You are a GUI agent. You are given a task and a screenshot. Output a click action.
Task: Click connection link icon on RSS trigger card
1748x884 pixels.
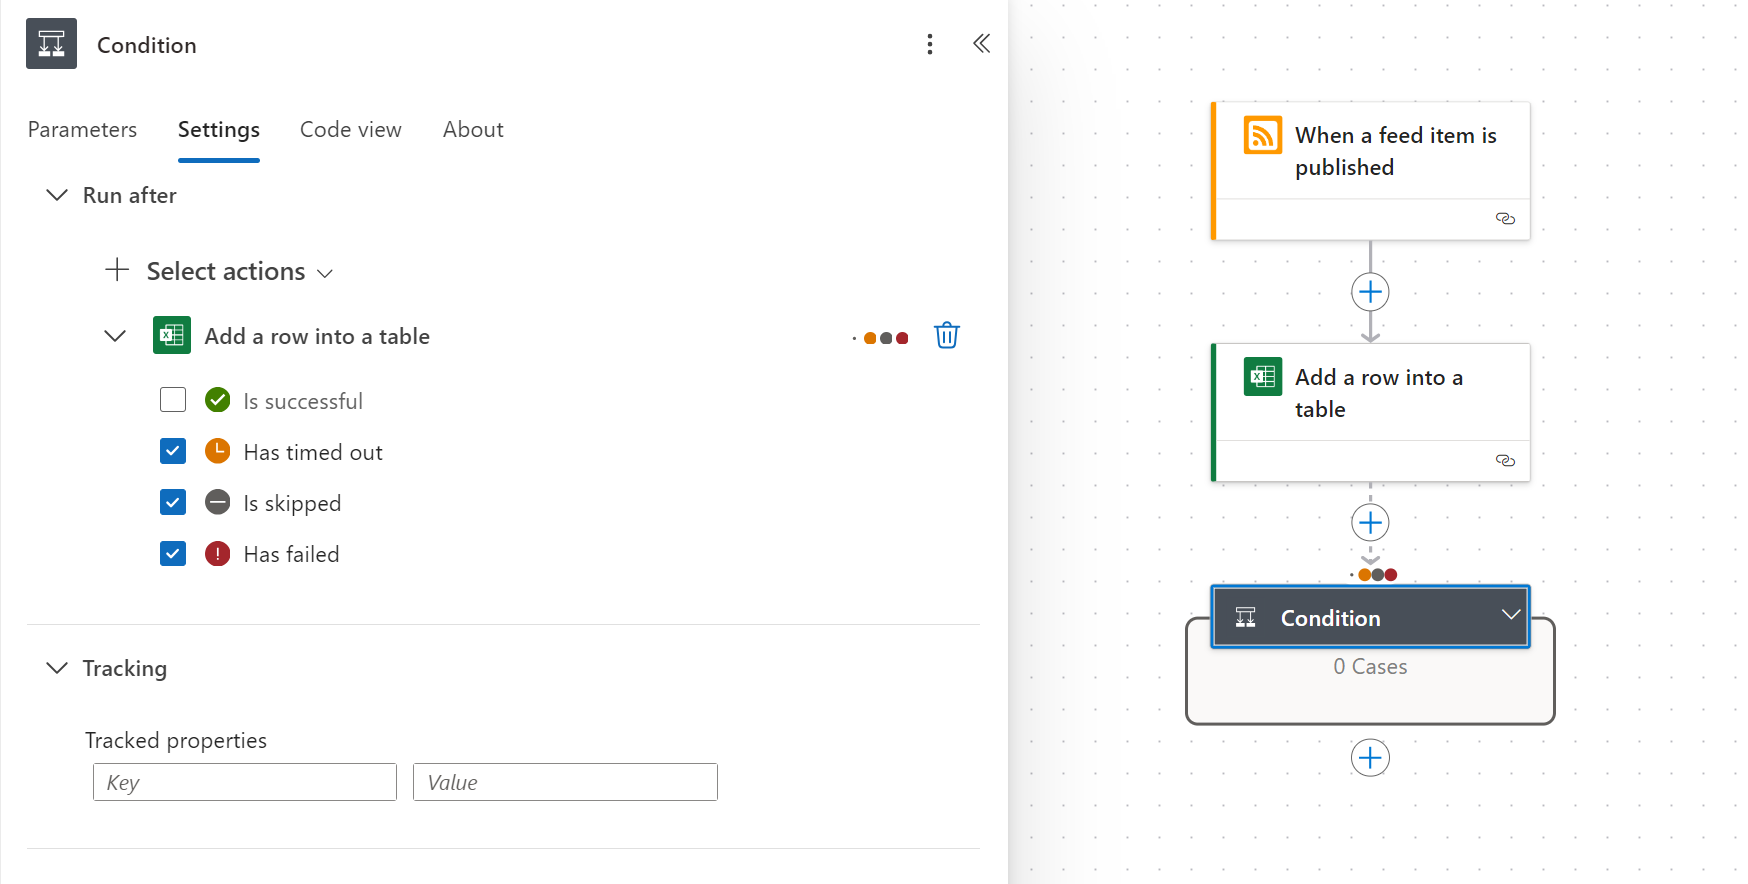(x=1505, y=218)
